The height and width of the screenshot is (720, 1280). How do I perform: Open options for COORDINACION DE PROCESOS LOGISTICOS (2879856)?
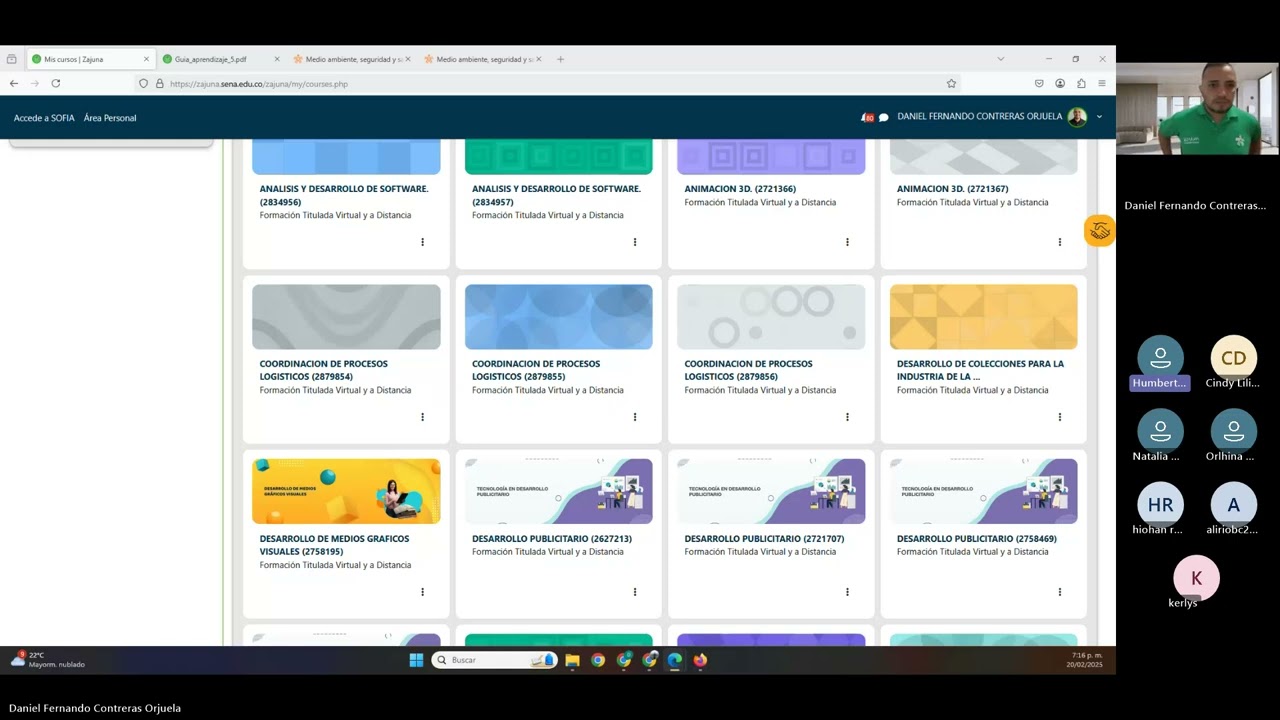click(x=847, y=417)
